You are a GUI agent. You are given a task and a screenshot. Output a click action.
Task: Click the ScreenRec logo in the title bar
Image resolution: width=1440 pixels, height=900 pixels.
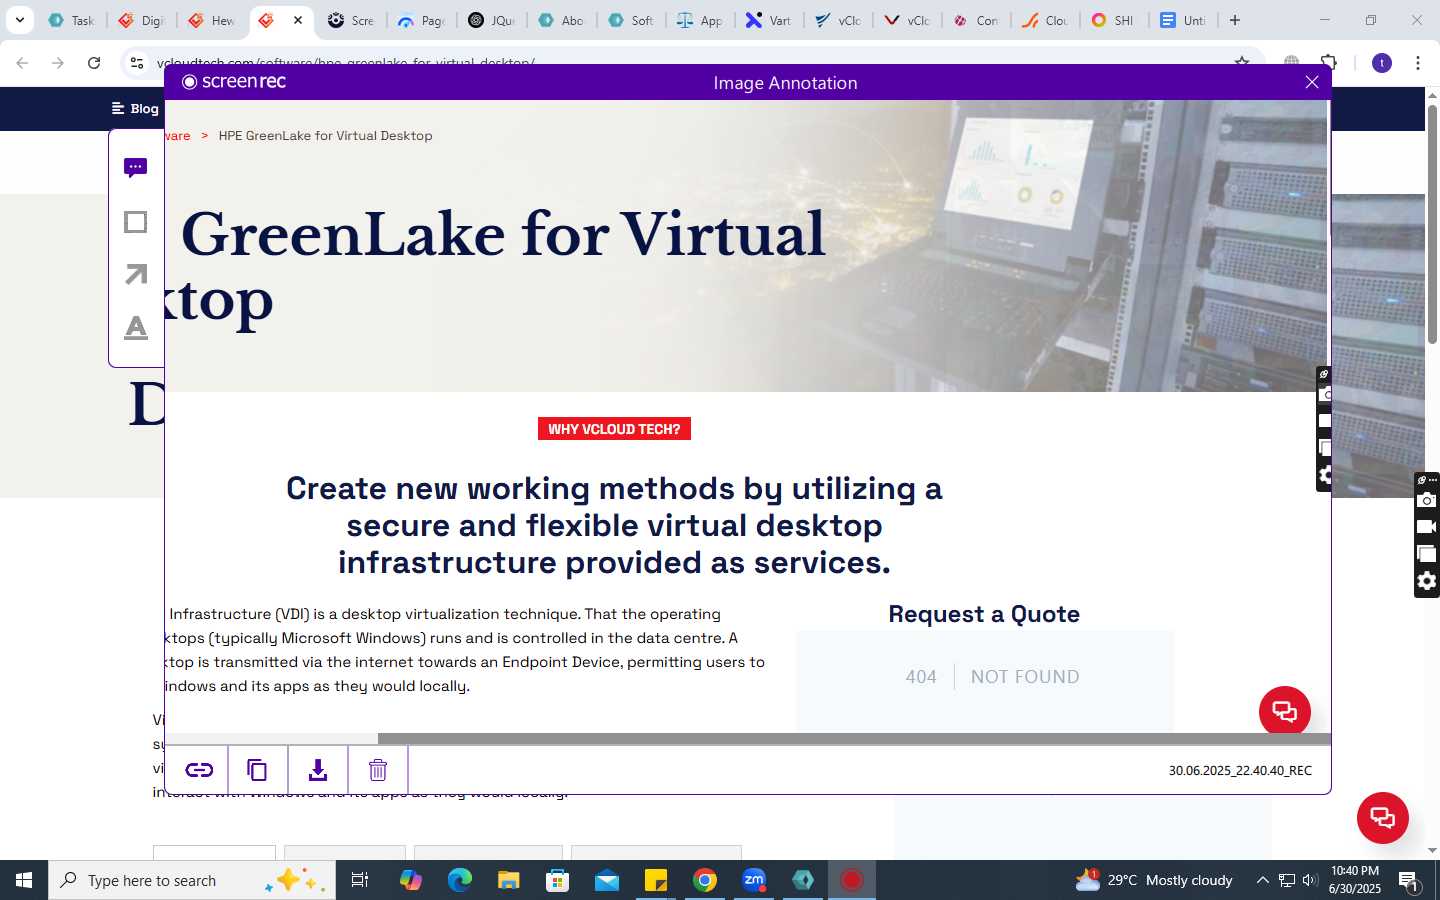pos(234,82)
